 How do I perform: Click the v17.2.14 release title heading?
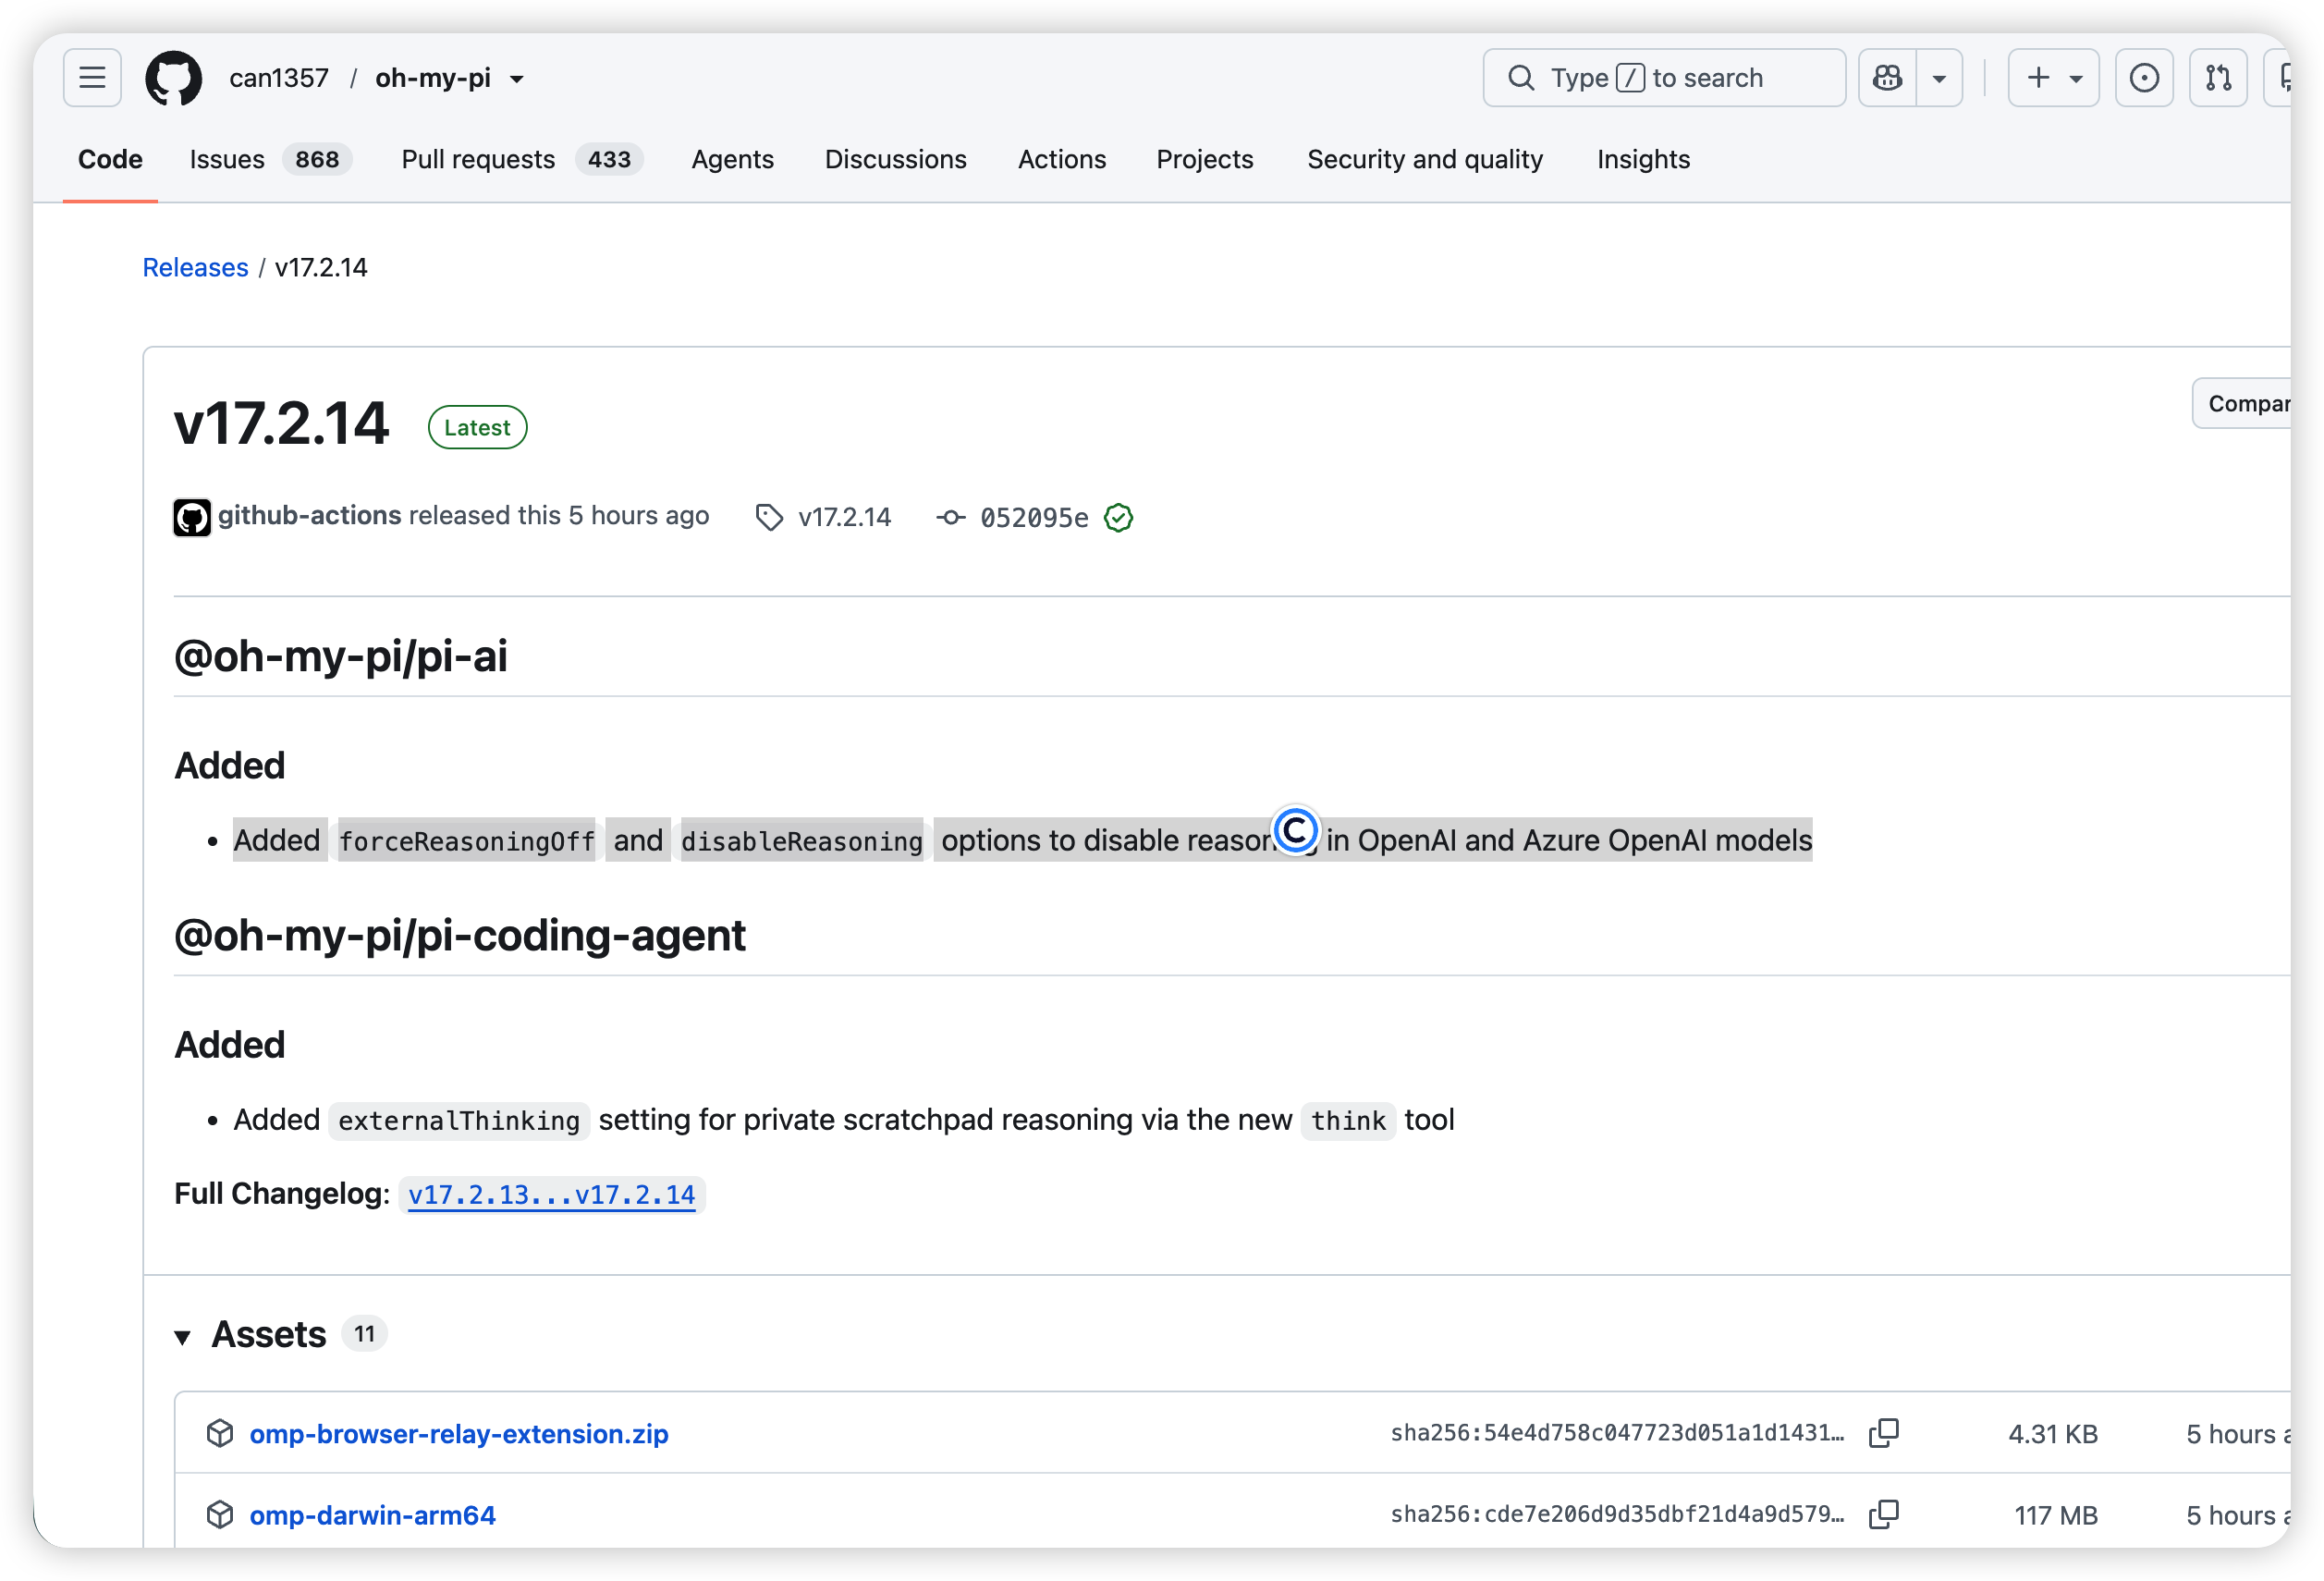point(281,424)
